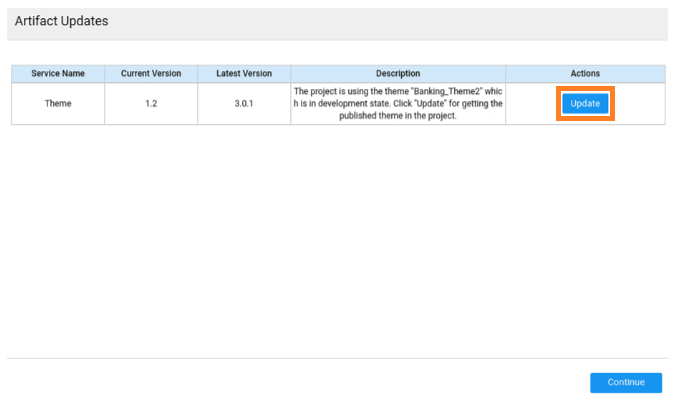
Task: Click the latest version value 3.0.1
Action: click(x=243, y=104)
